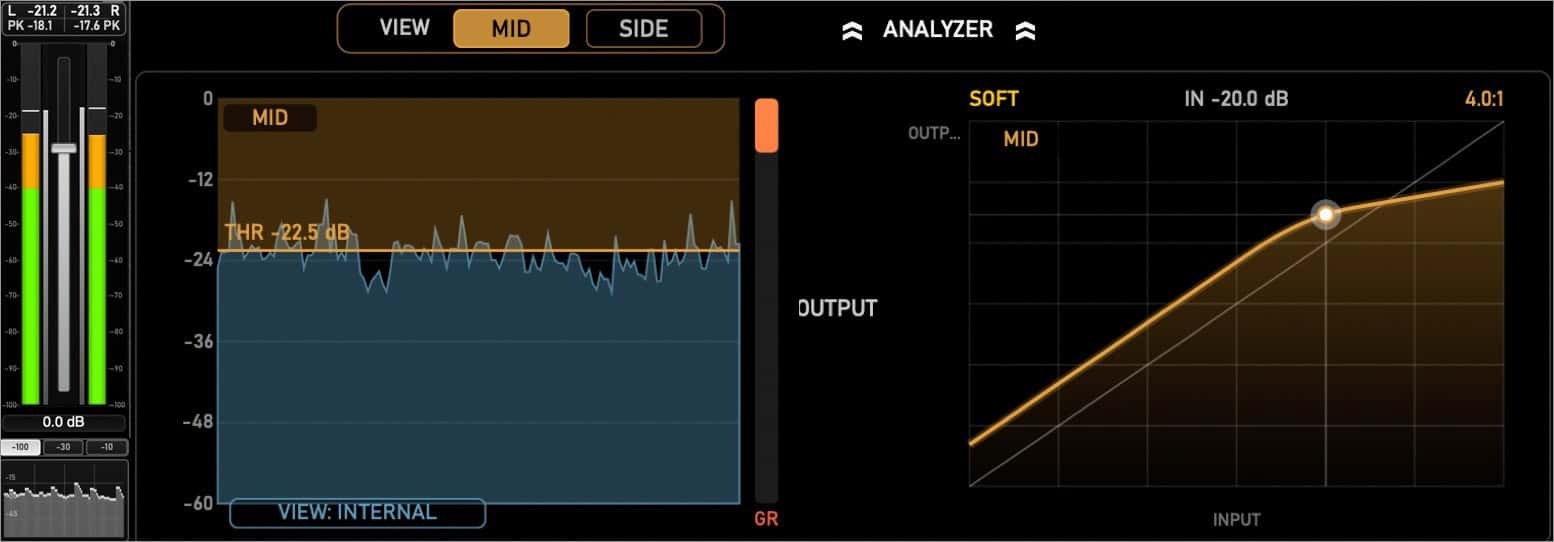The width and height of the screenshot is (1554, 542).
Task: Collapse analyzer using right double-chevron icon
Action: (x=1025, y=31)
